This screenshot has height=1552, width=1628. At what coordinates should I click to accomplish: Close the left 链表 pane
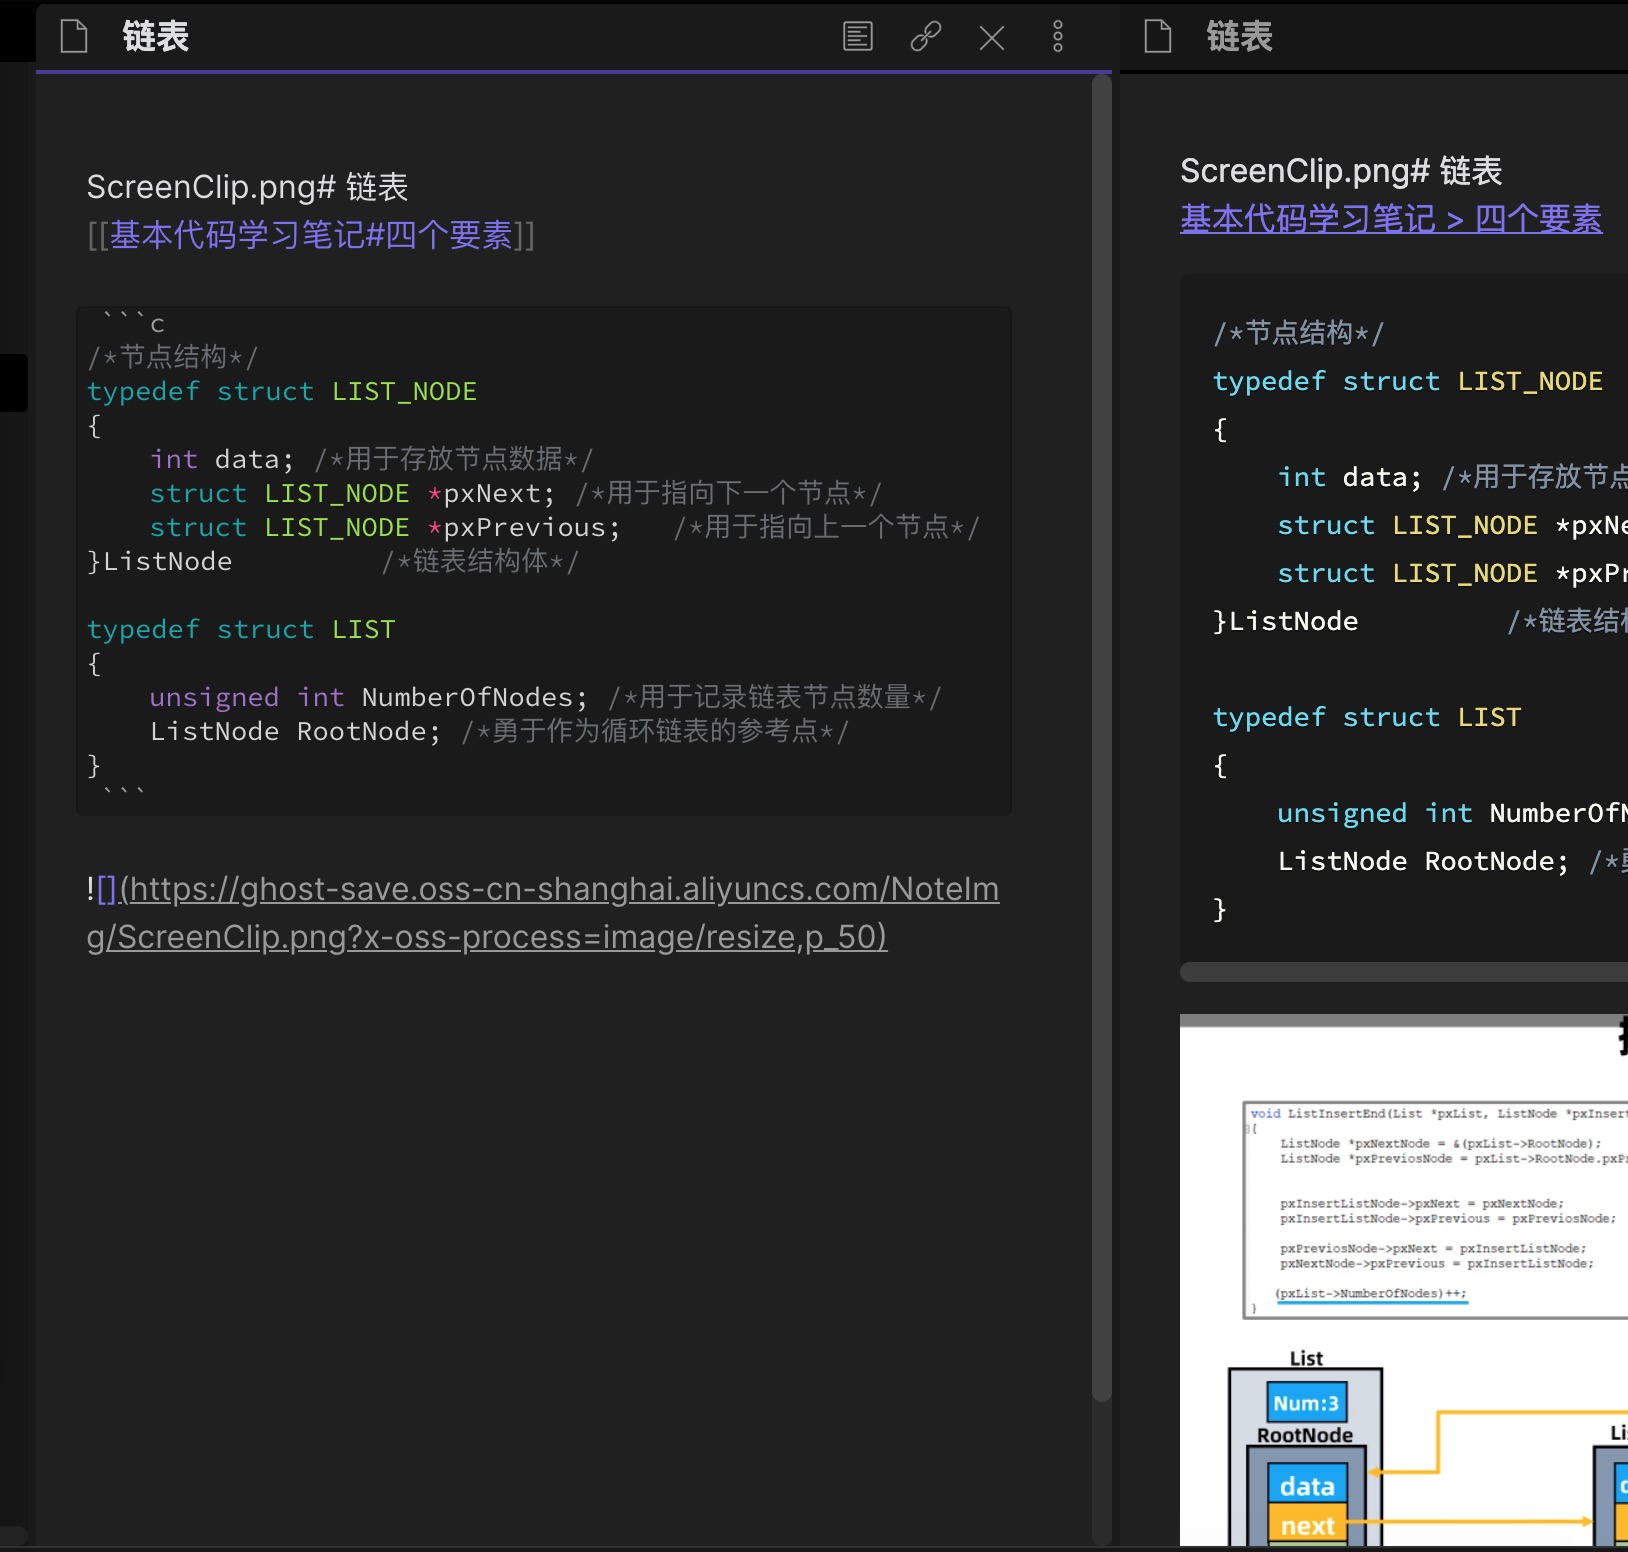(x=992, y=38)
